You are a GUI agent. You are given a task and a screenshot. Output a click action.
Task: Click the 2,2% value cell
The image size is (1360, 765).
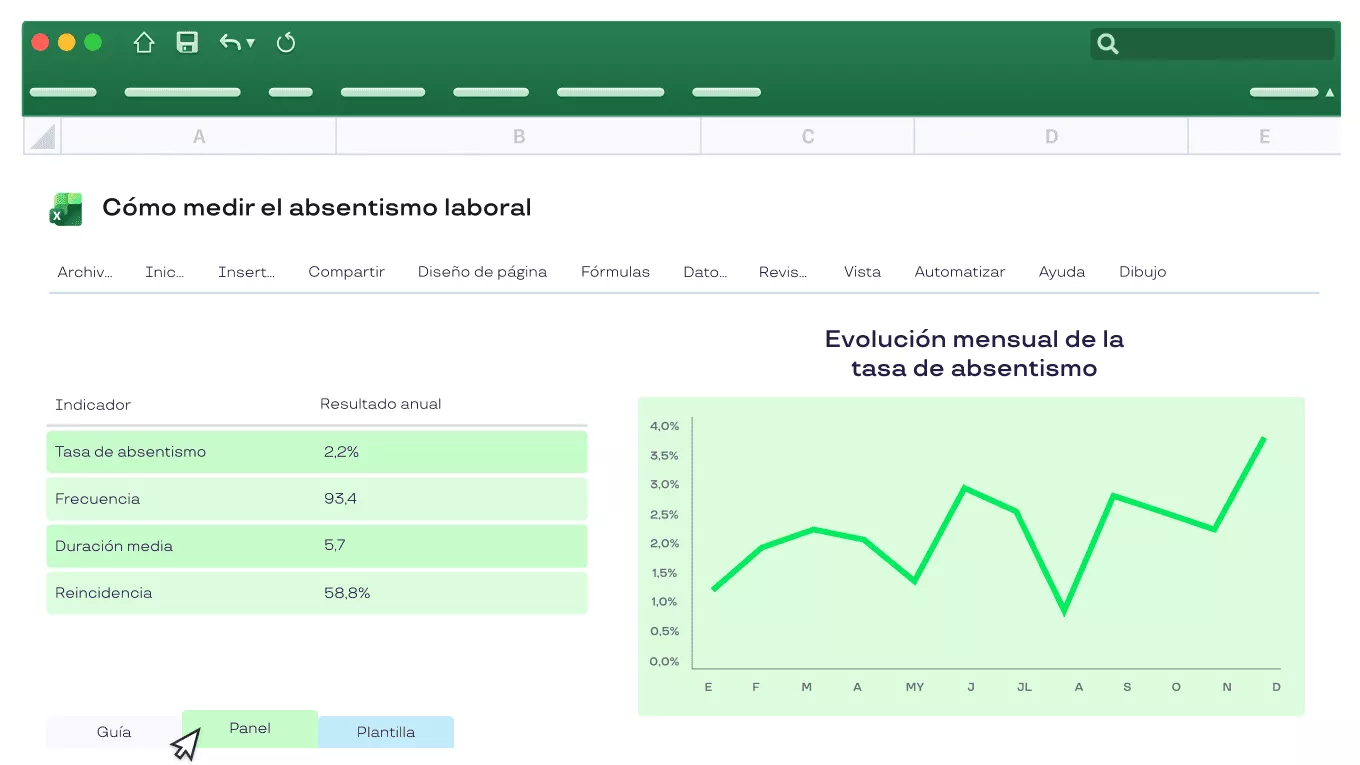[x=341, y=452]
